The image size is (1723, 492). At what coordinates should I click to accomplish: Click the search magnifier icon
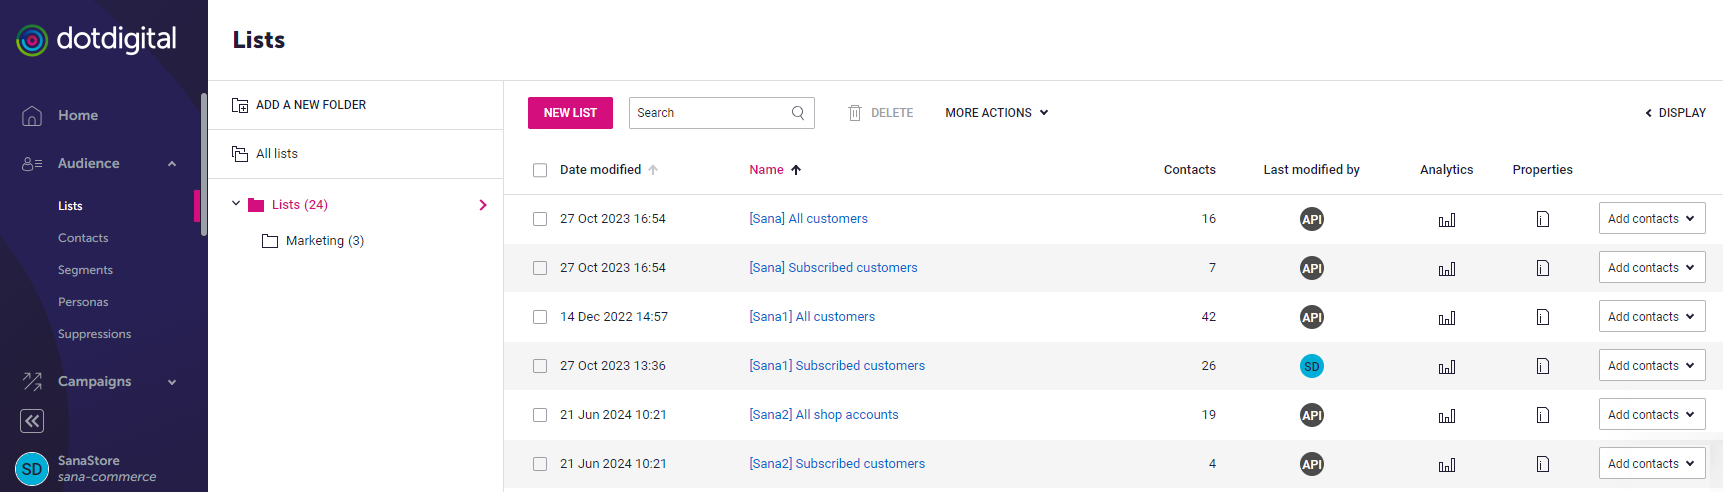pos(798,113)
